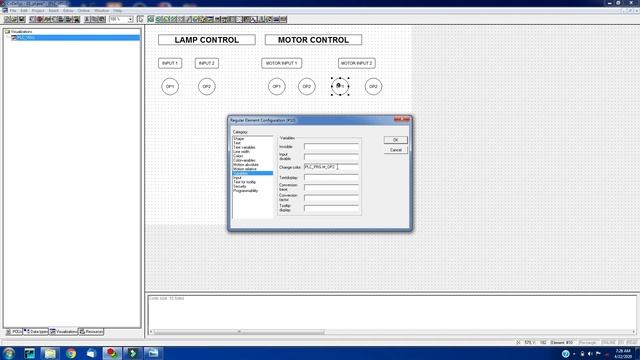Click the Input disable variable field
The width and height of the screenshot is (640, 360).
click(x=331, y=157)
